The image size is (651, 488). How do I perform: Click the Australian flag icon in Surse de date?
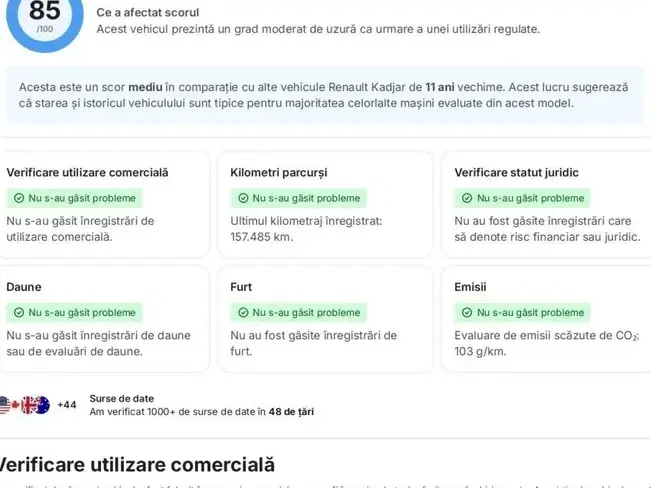click(42, 405)
